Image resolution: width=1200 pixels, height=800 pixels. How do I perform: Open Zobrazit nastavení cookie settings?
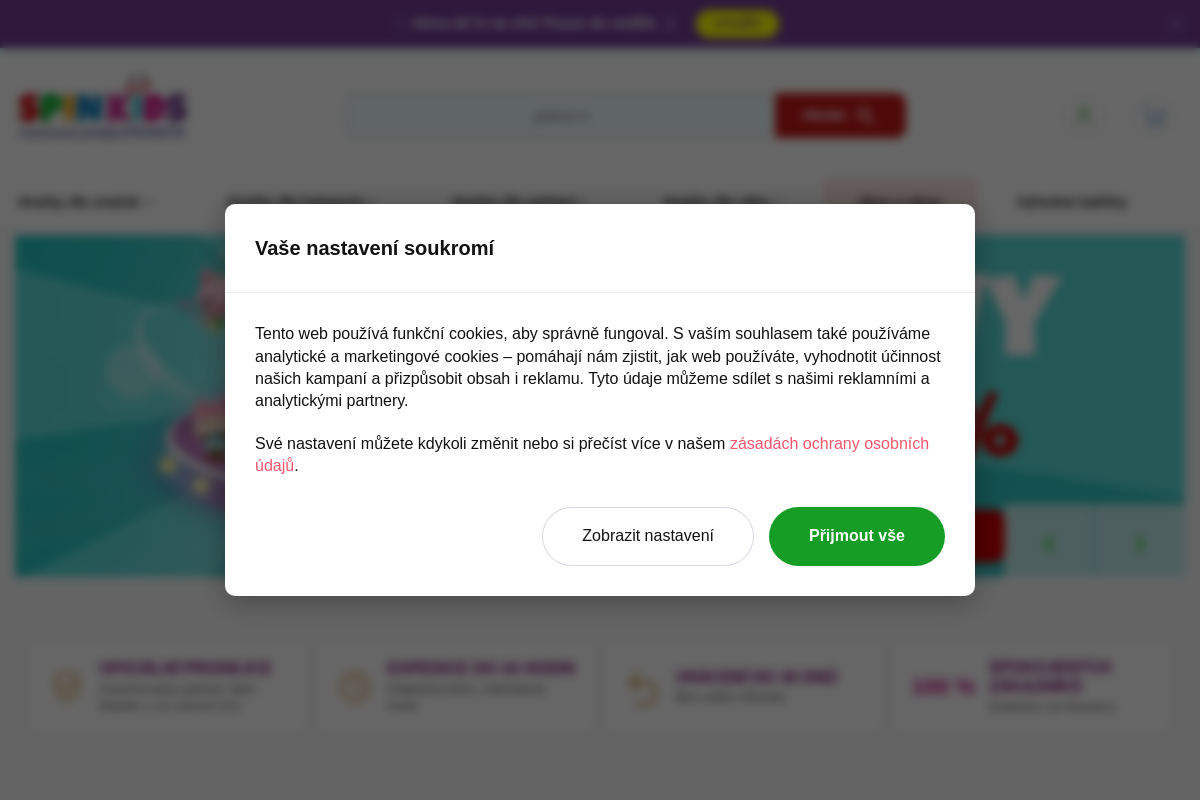648,536
